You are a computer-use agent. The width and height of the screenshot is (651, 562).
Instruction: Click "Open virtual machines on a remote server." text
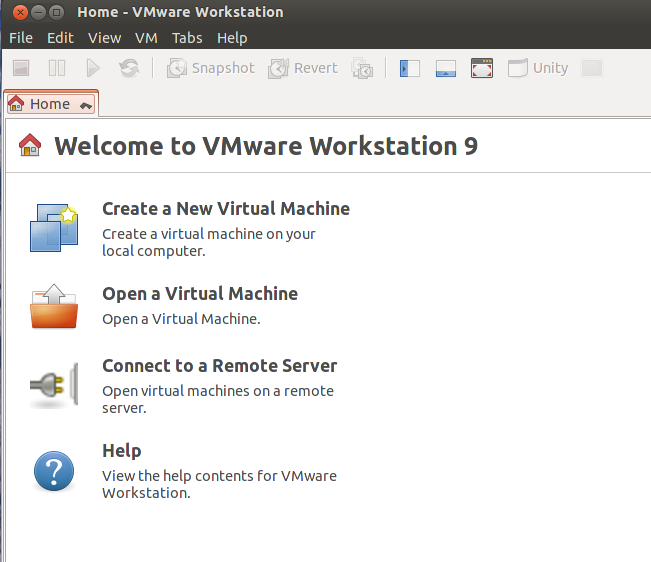tap(218, 399)
